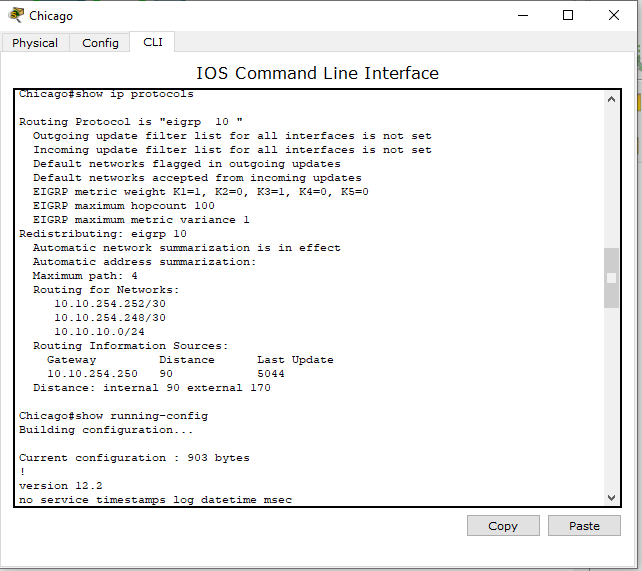The image size is (642, 571).
Task: Click the 'Gateway' column header
Action: point(71,360)
